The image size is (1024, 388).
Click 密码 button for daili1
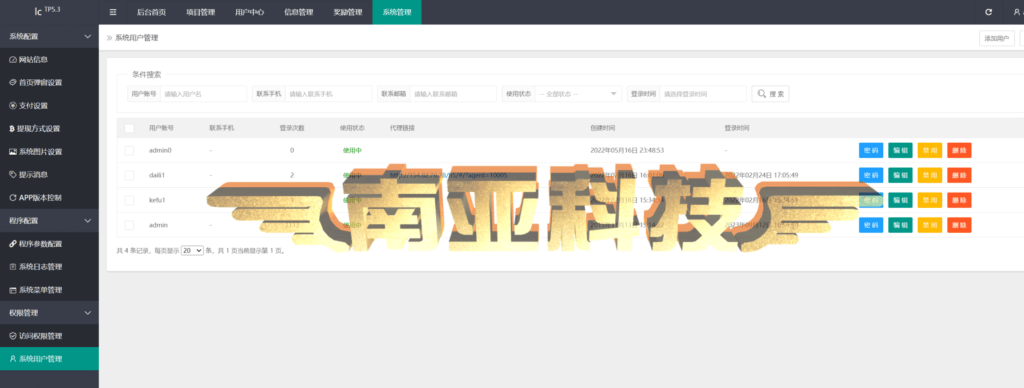[x=871, y=175]
